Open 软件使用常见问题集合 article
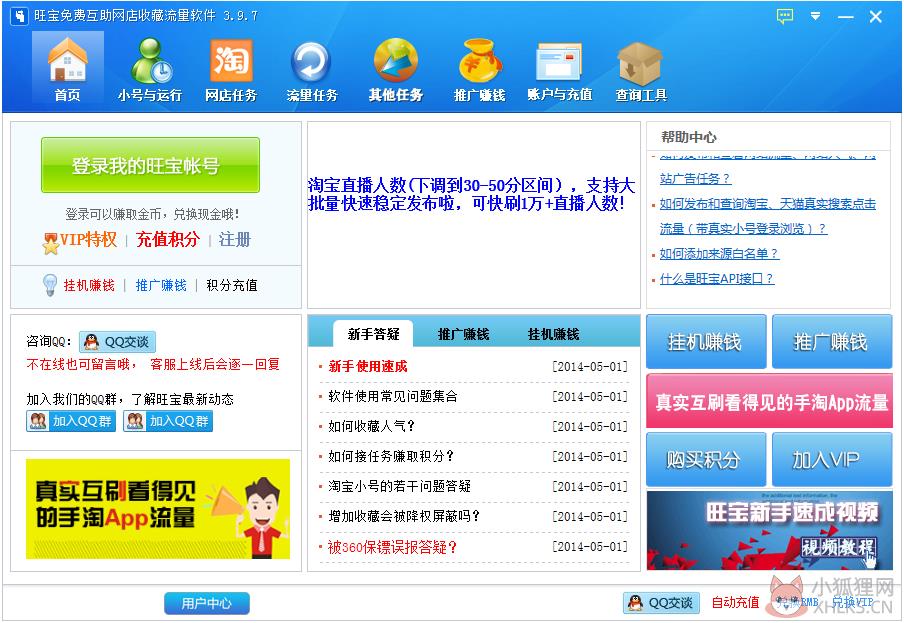This screenshot has width=904, height=623. coord(393,396)
